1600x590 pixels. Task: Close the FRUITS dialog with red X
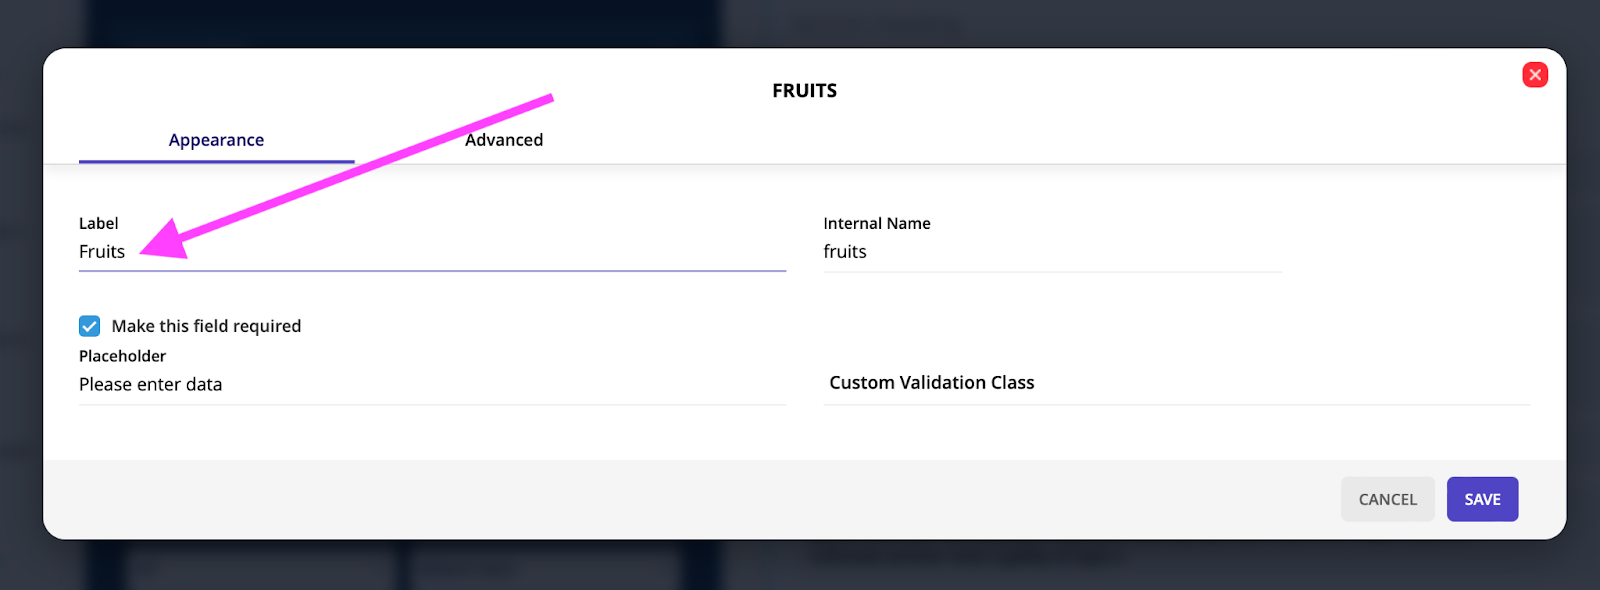pyautogui.click(x=1535, y=75)
